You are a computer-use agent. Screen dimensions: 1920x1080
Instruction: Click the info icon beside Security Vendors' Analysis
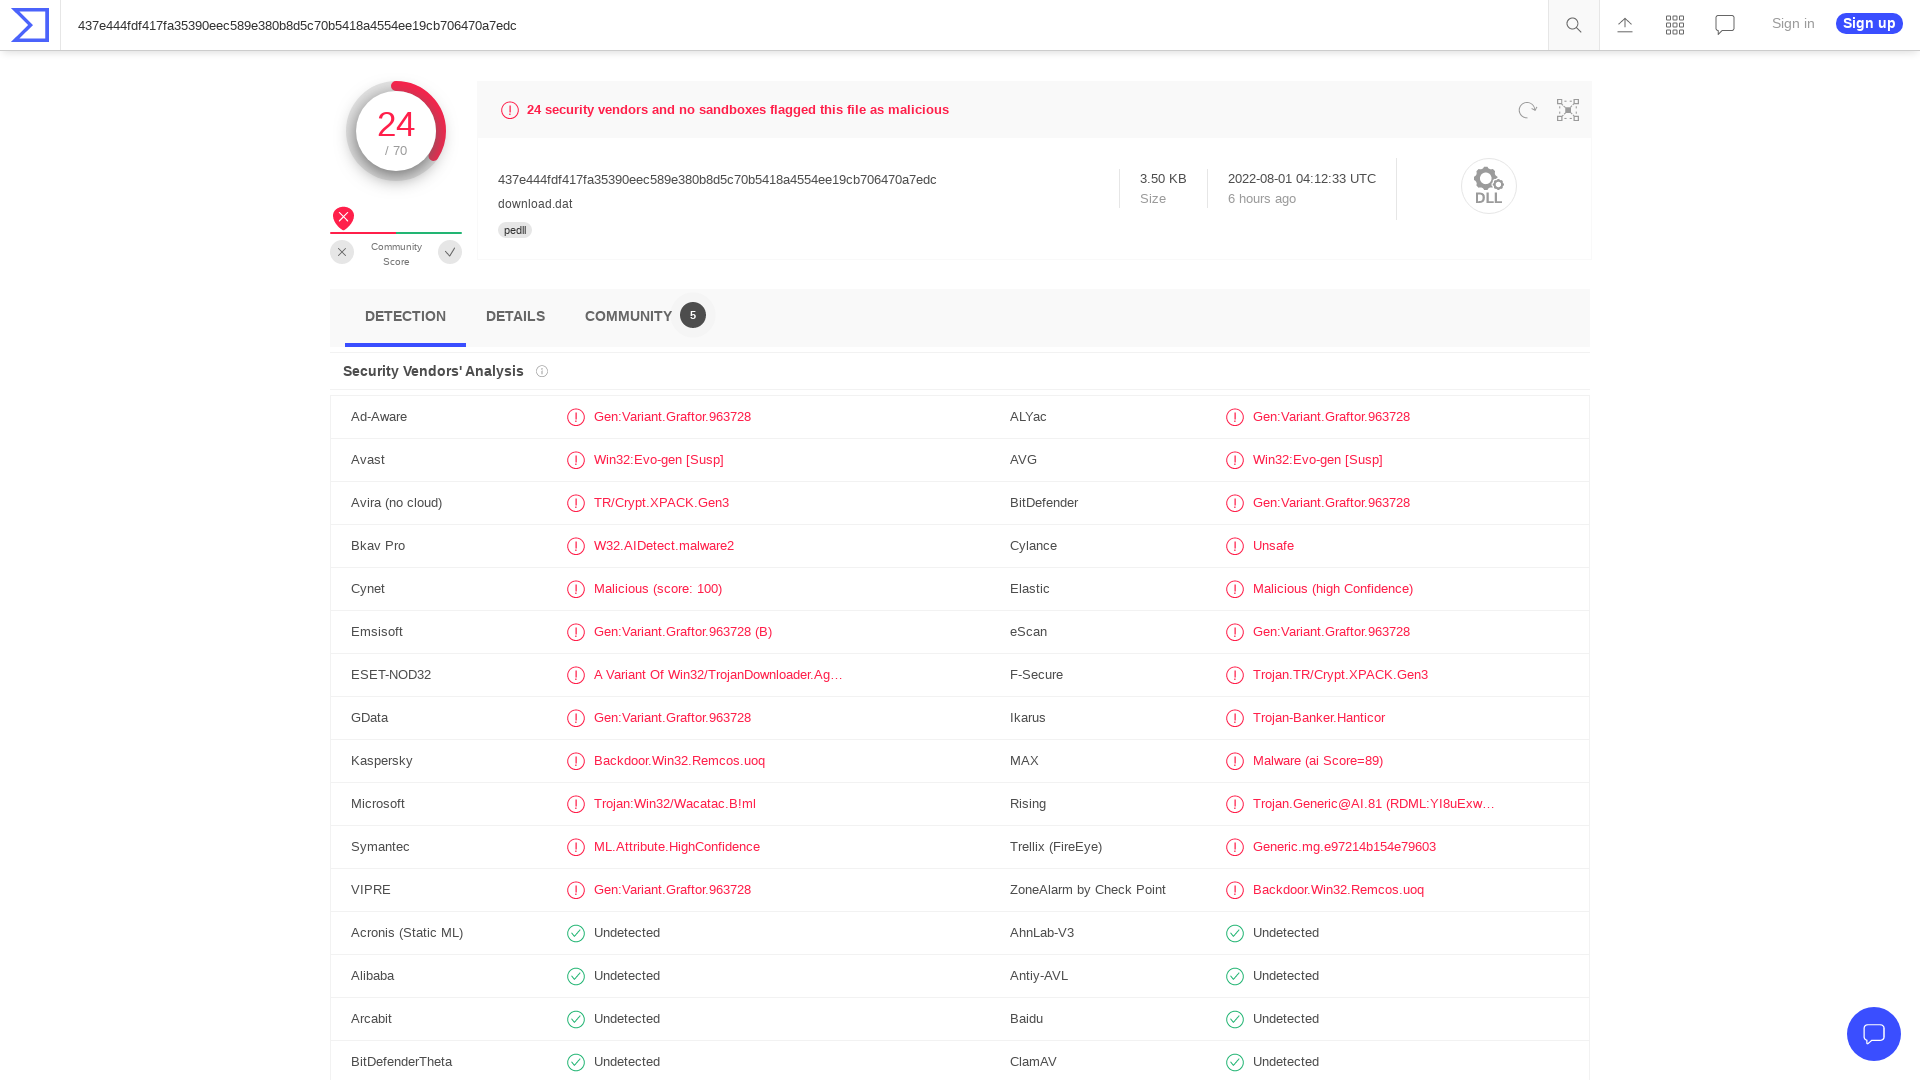542,371
